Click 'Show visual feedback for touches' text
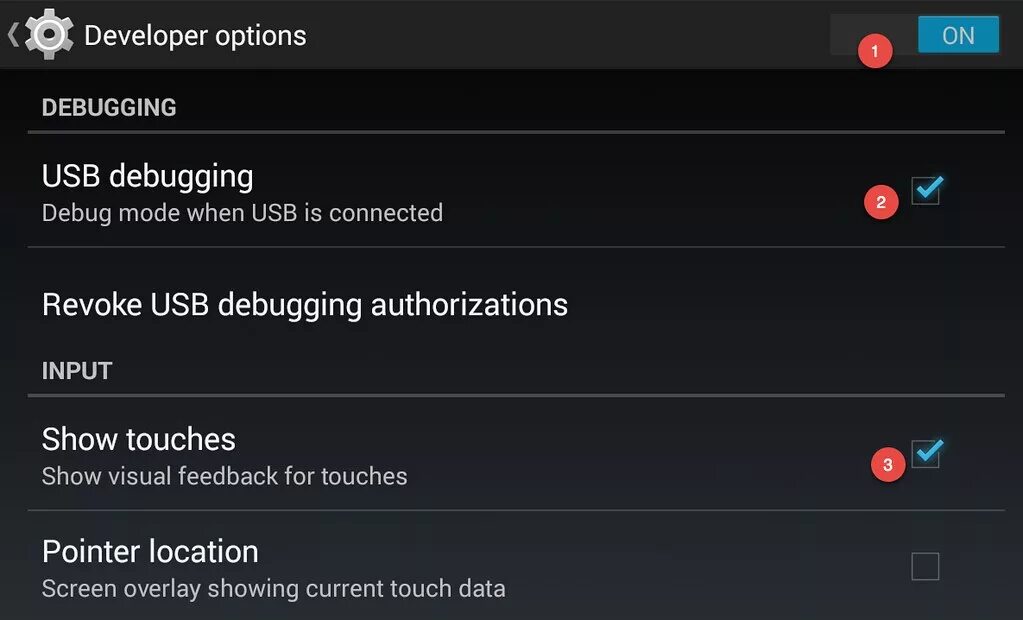This screenshot has height=620, width=1023. (224, 476)
